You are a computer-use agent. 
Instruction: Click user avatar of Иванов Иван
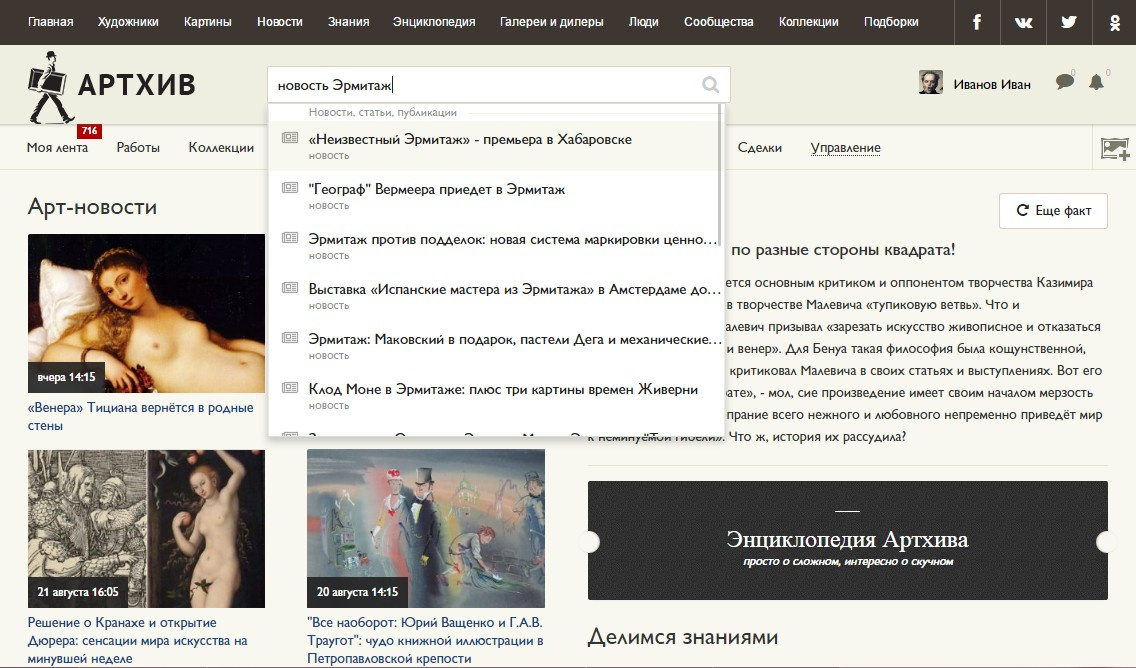click(x=931, y=84)
